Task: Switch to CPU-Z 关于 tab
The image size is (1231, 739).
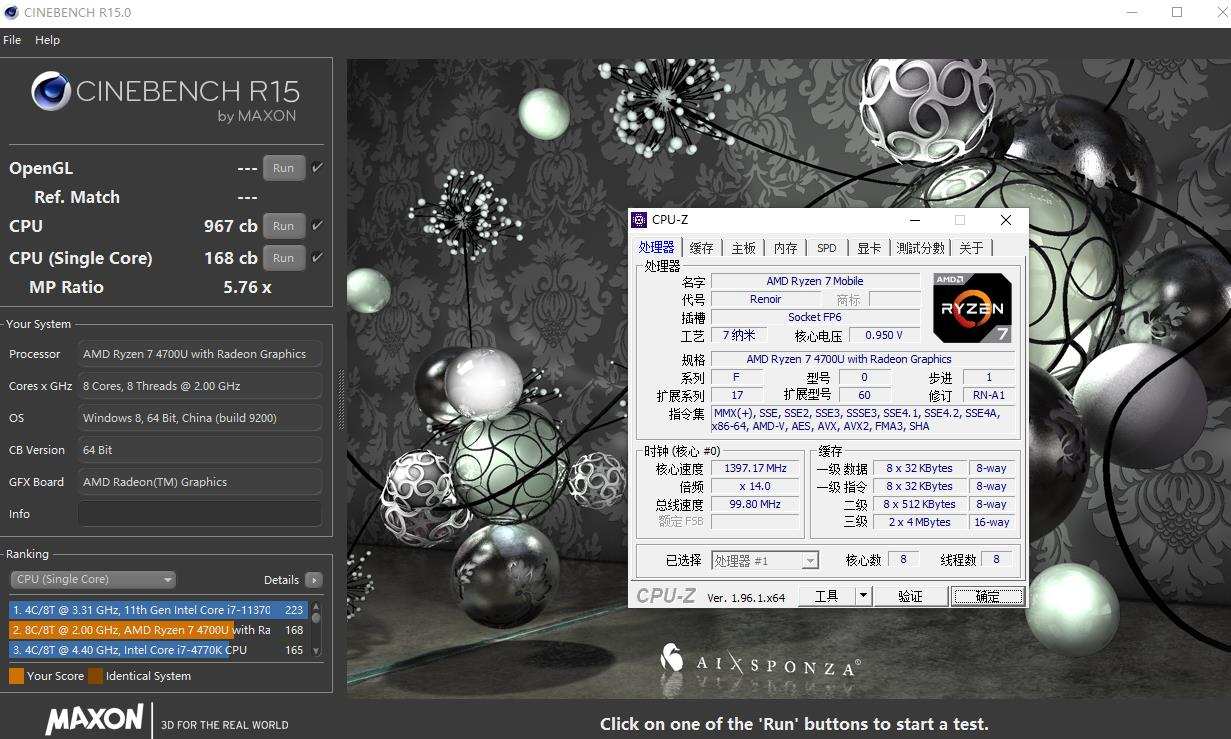Action: 971,248
